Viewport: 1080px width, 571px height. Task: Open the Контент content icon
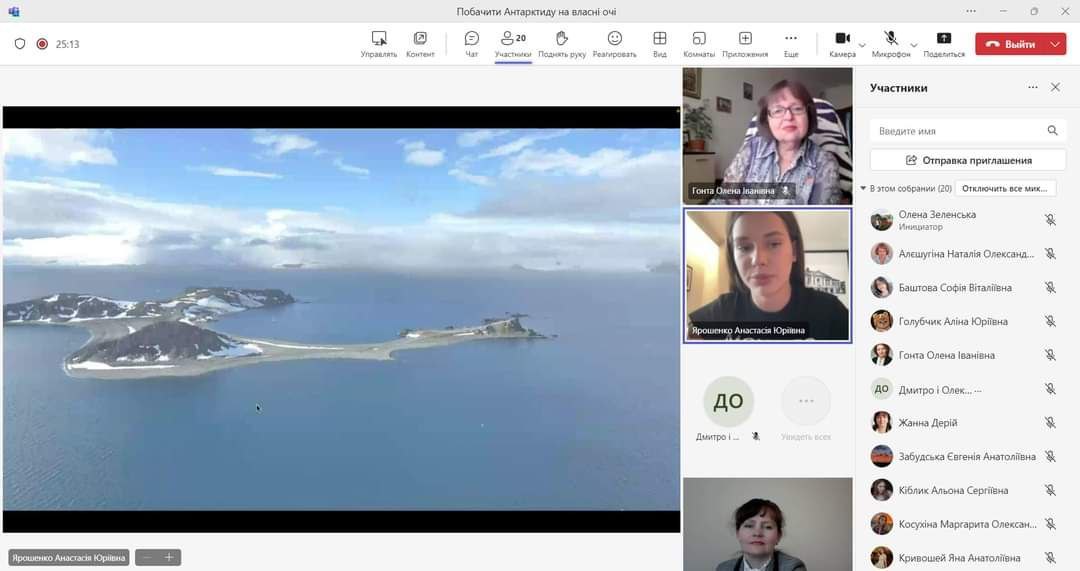(x=420, y=39)
